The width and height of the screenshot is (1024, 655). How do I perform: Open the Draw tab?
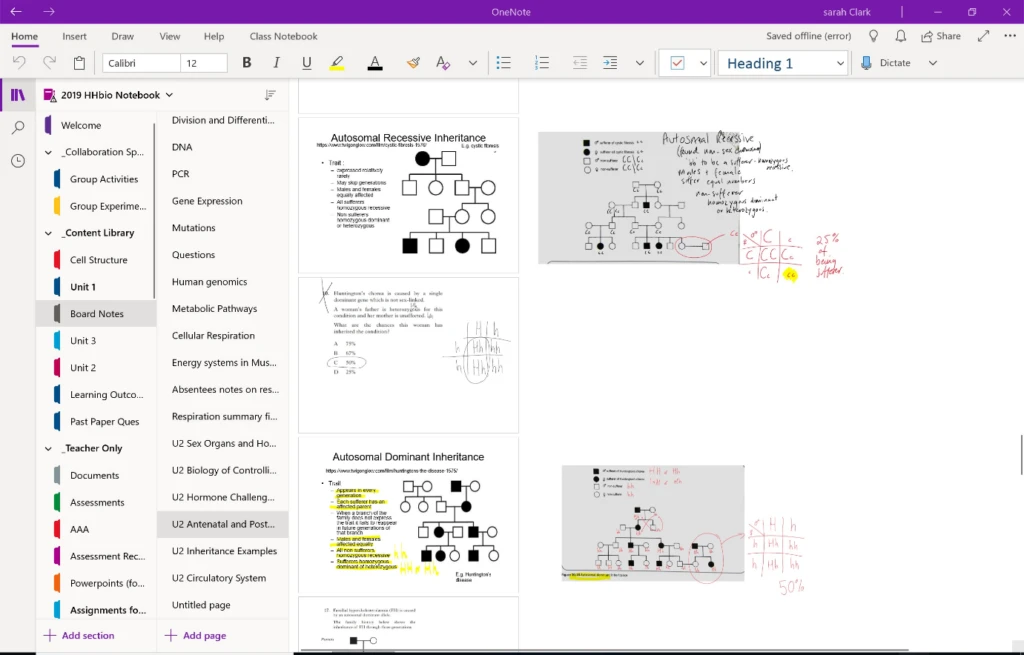click(122, 36)
